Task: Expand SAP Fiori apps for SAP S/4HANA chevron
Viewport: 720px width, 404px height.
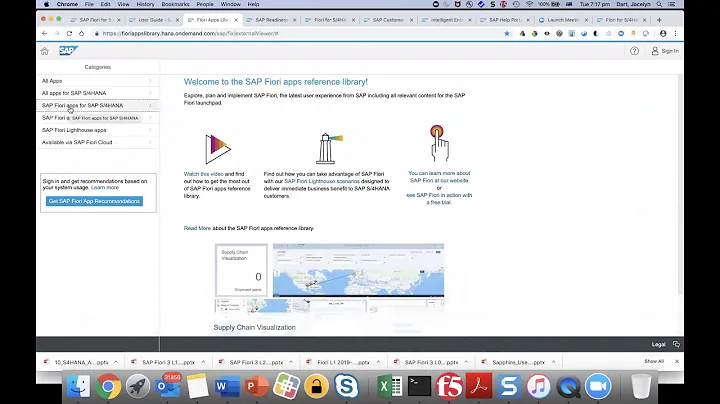Action: [x=150, y=106]
